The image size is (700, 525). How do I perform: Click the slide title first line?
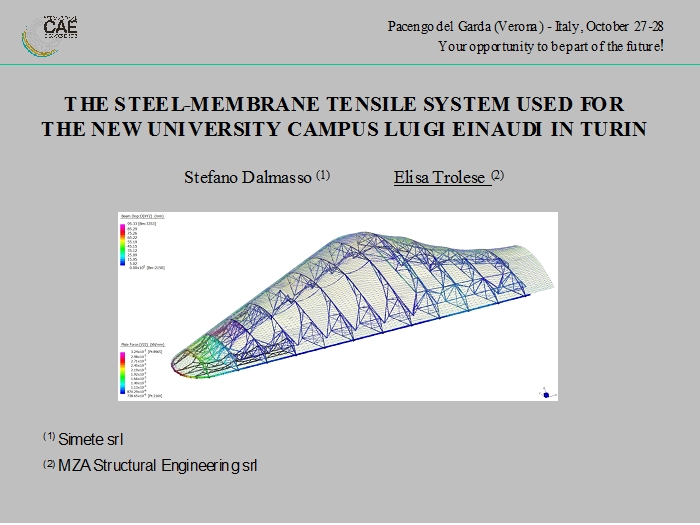344,104
